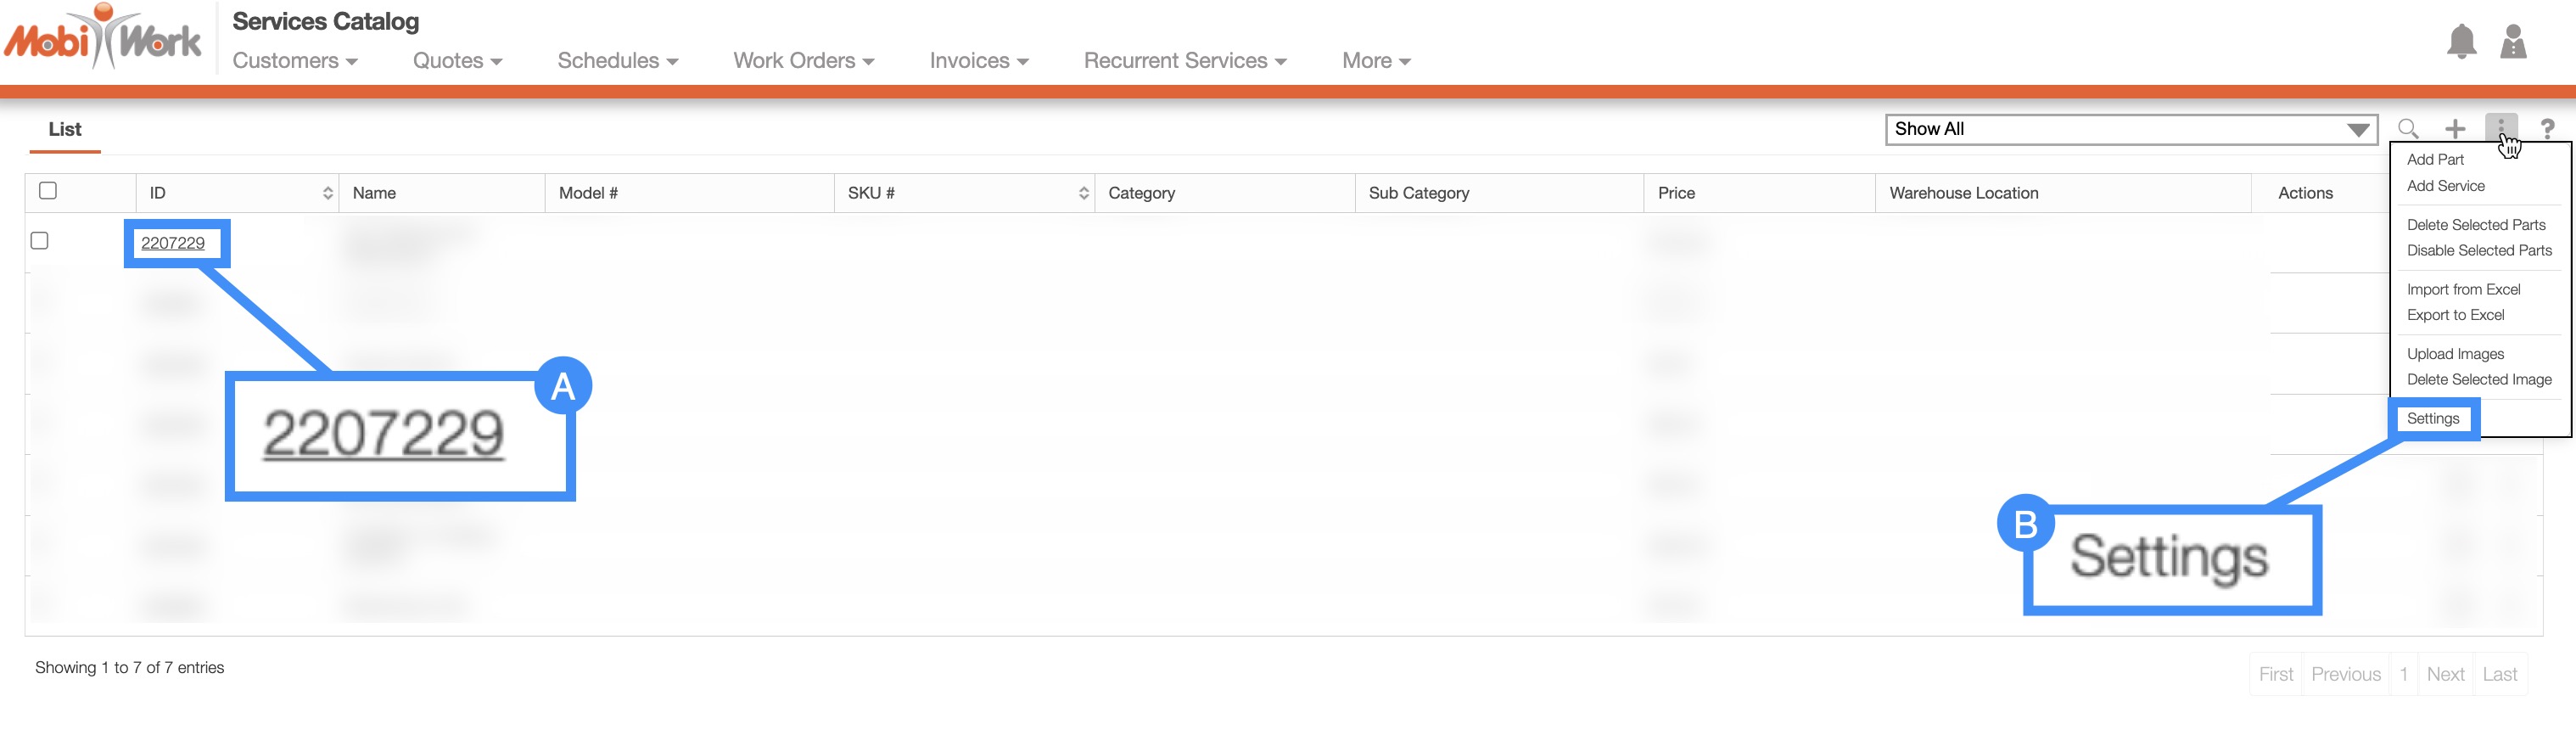The height and width of the screenshot is (752, 2576).
Task: Check the box for row 2207229
Action: pyautogui.click(x=40, y=241)
